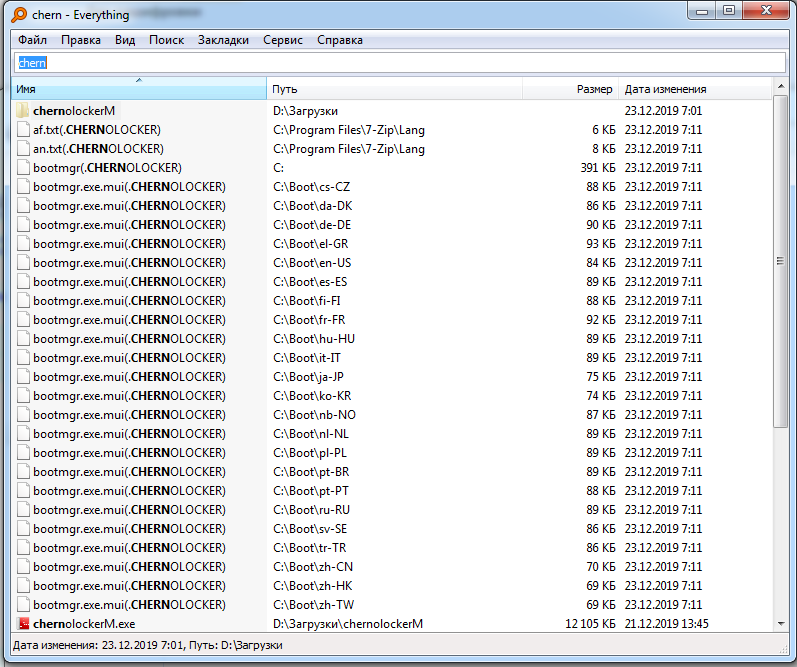
Task: Click the path C:\Boot\tr-TR
Action: pyautogui.click(x=310, y=548)
